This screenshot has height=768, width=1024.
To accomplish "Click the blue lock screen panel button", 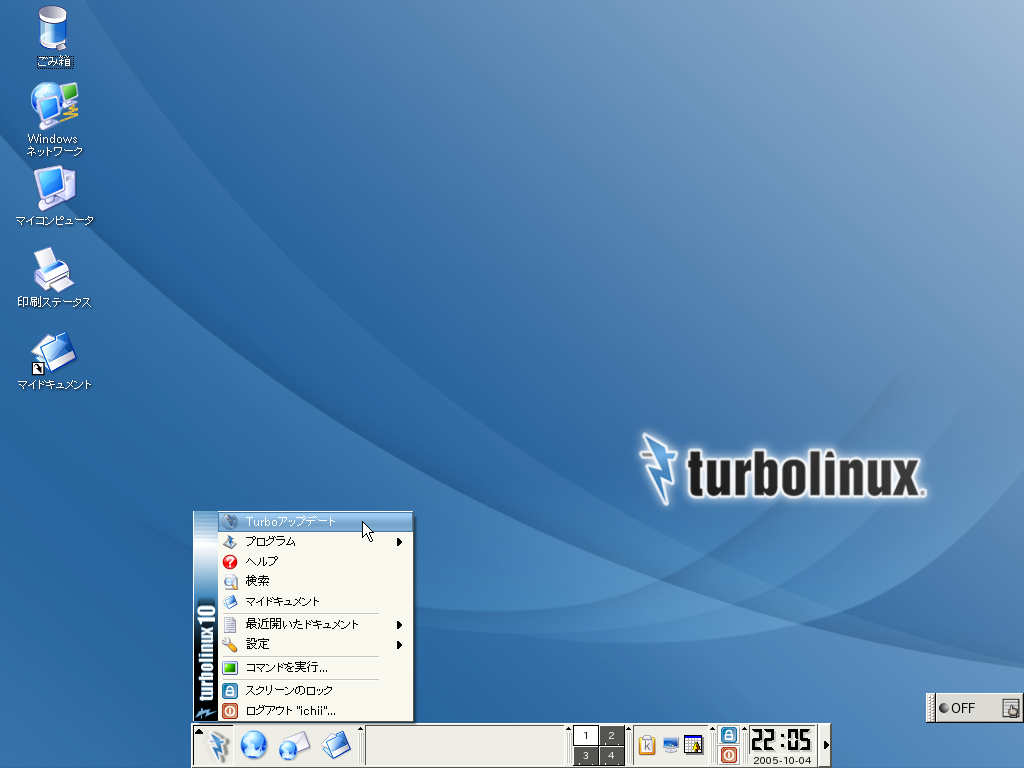I will click(x=729, y=735).
